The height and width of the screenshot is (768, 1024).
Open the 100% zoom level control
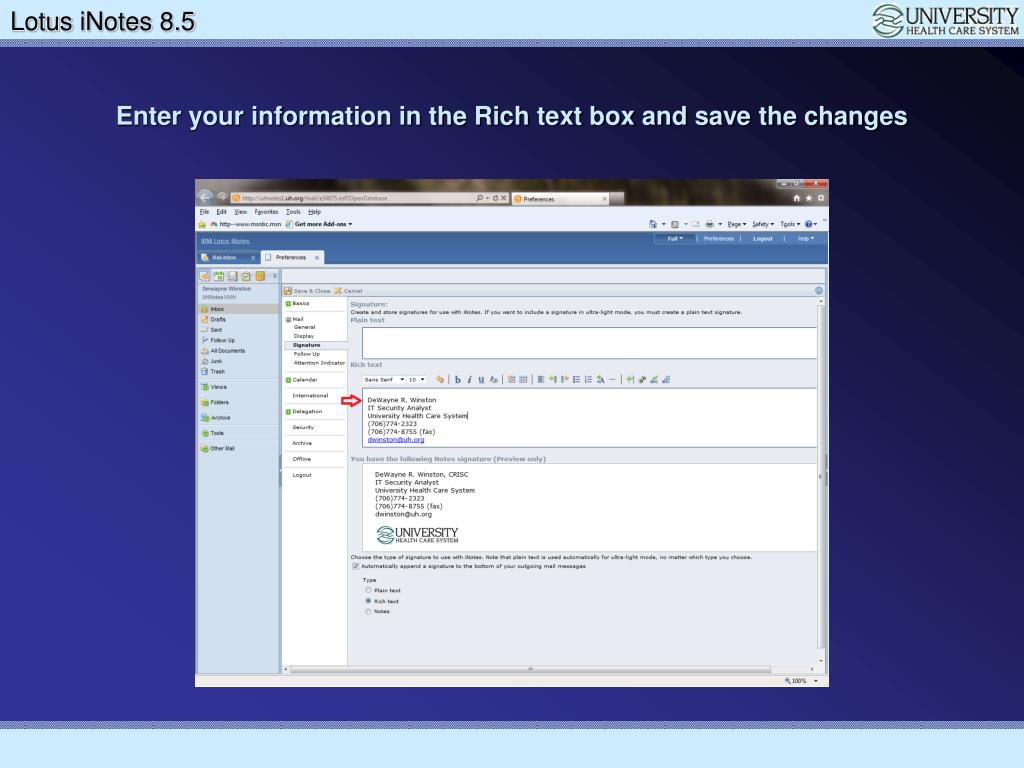(802, 681)
